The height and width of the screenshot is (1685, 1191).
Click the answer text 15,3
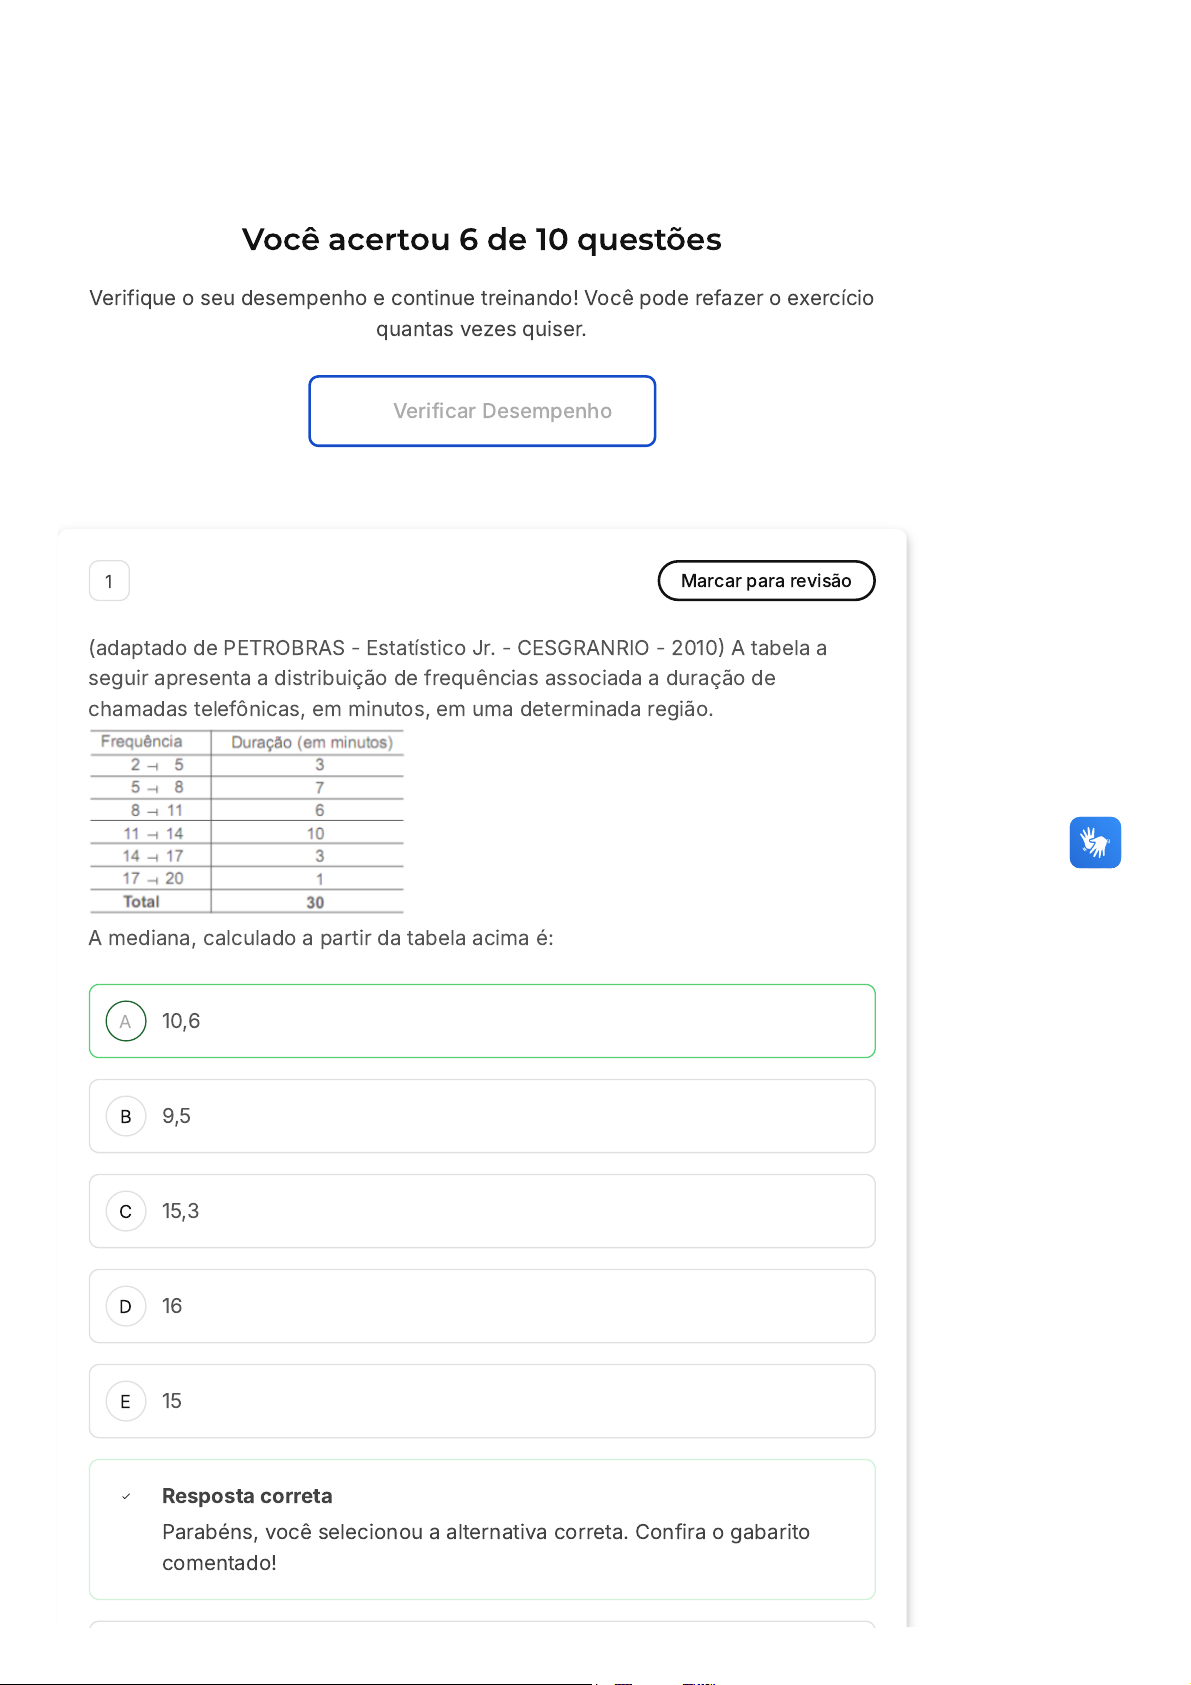[180, 1211]
